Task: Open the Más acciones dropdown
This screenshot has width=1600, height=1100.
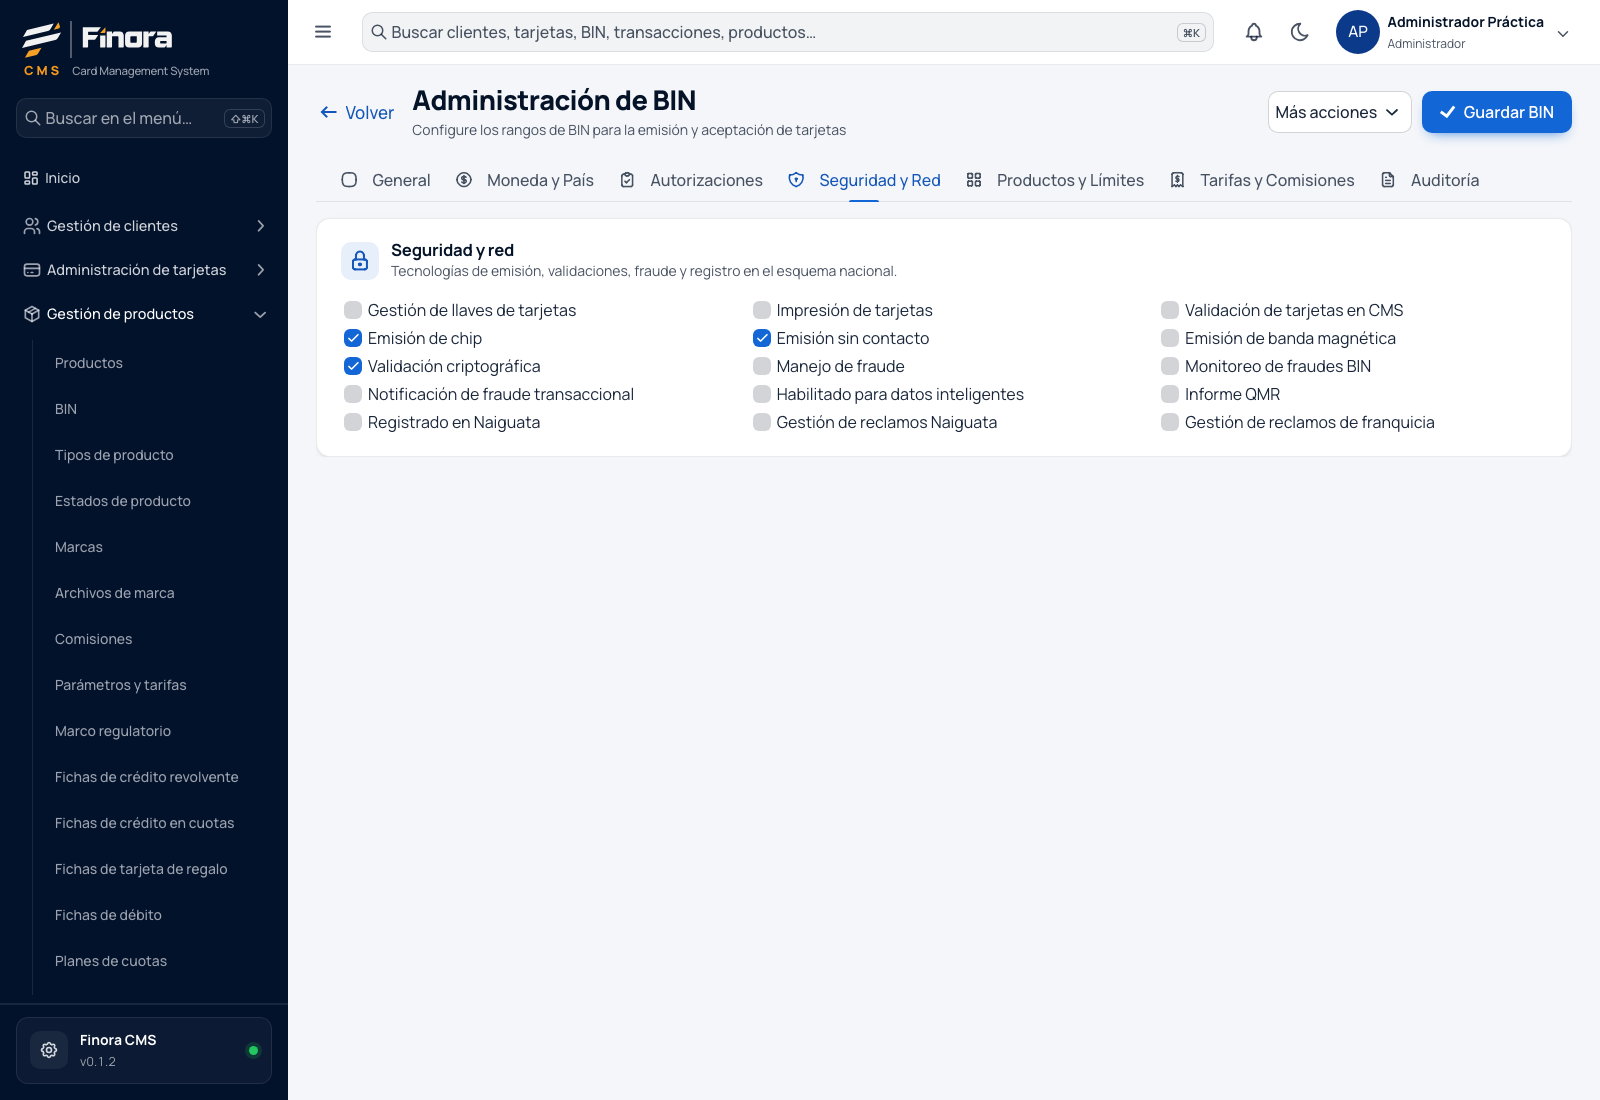Action: click(1339, 112)
